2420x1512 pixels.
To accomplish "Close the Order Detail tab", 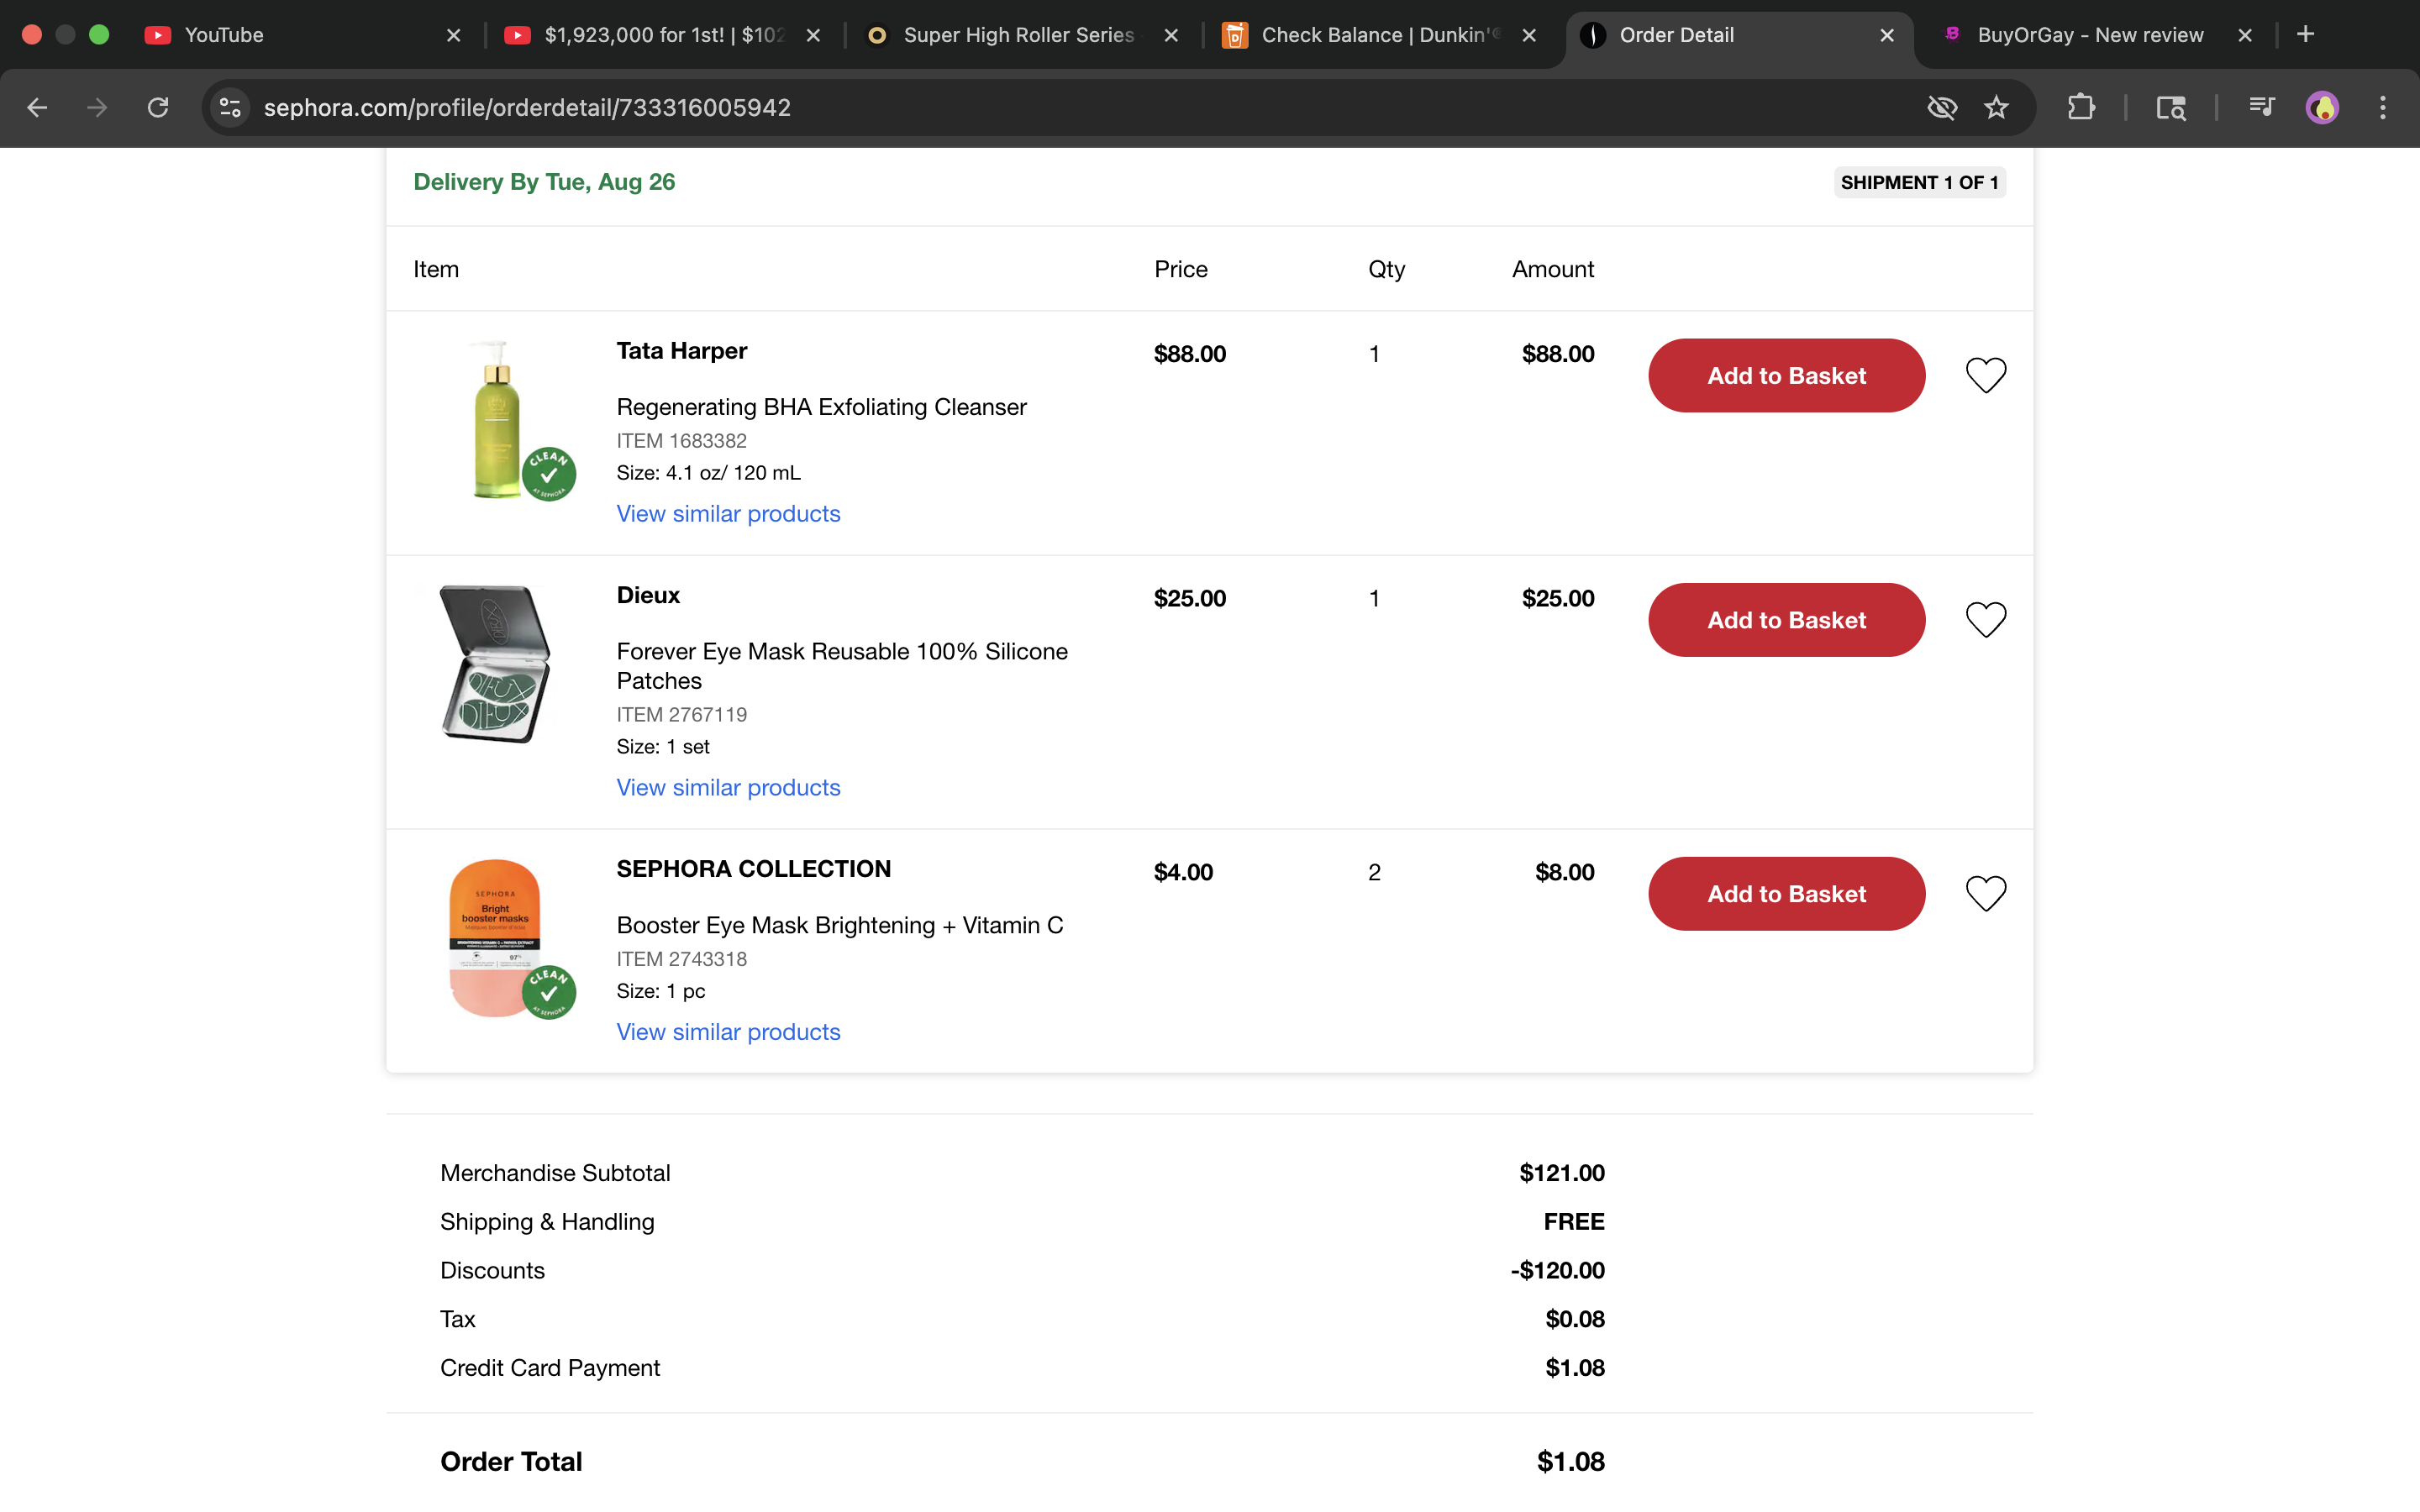I will (x=1887, y=35).
